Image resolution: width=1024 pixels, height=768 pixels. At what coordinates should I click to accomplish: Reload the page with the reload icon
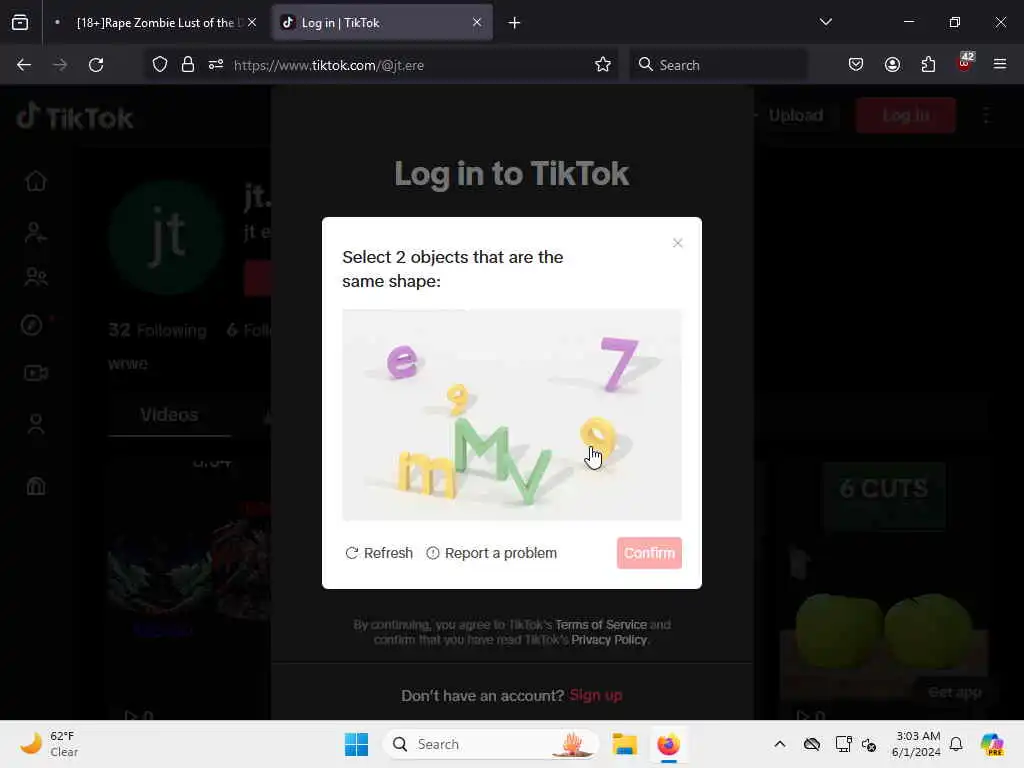(96, 65)
